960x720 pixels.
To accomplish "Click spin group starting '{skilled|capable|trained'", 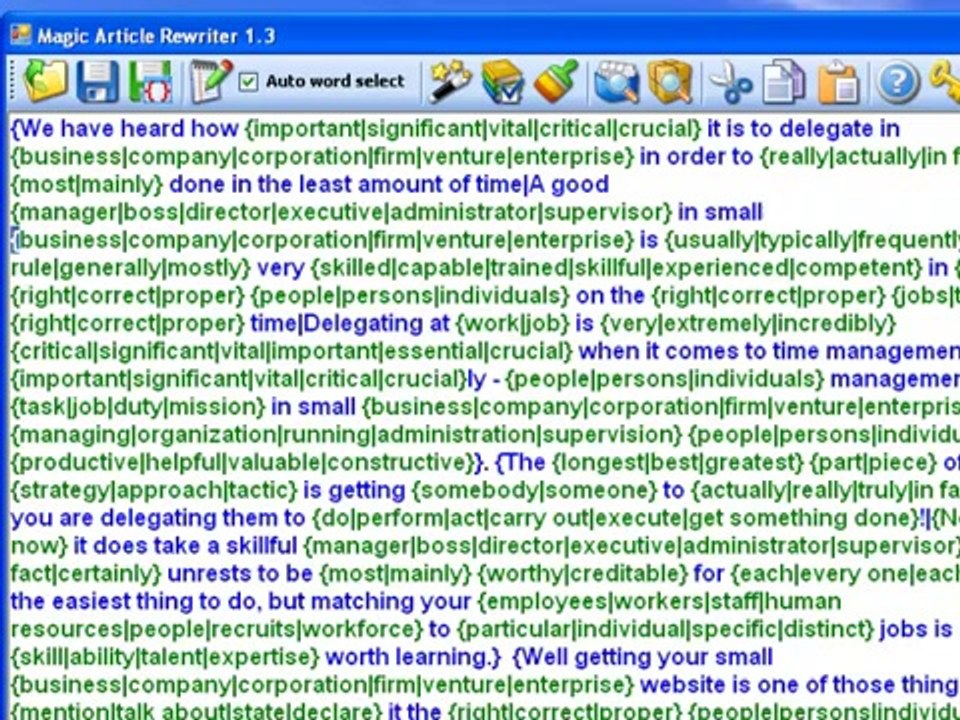I will pyautogui.click(x=617, y=268).
